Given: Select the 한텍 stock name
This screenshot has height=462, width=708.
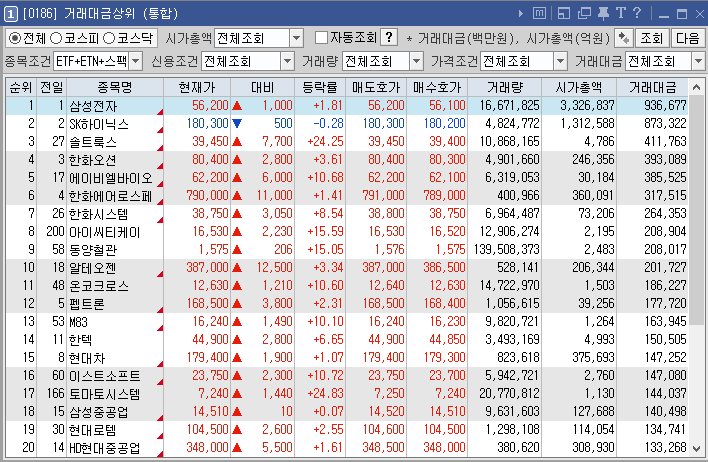Looking at the screenshot, I should pyautogui.click(x=80, y=340).
